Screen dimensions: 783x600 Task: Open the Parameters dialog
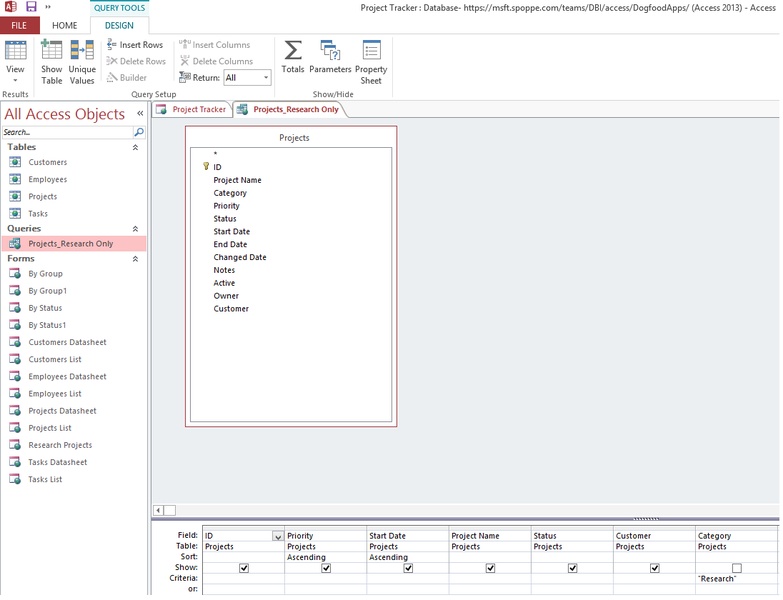tap(330, 57)
